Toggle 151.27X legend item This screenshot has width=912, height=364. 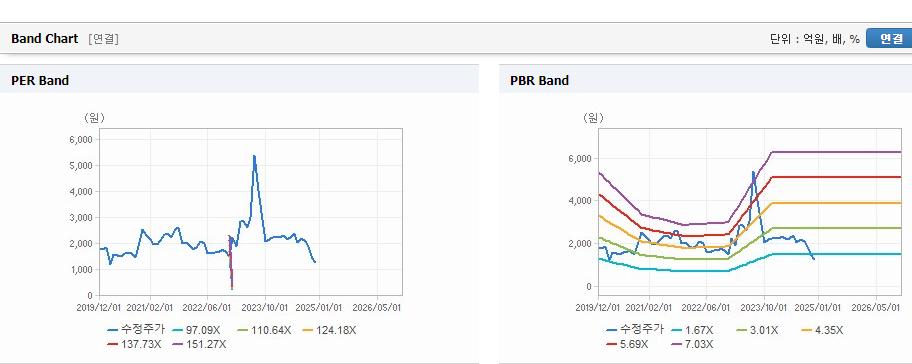(x=199, y=344)
